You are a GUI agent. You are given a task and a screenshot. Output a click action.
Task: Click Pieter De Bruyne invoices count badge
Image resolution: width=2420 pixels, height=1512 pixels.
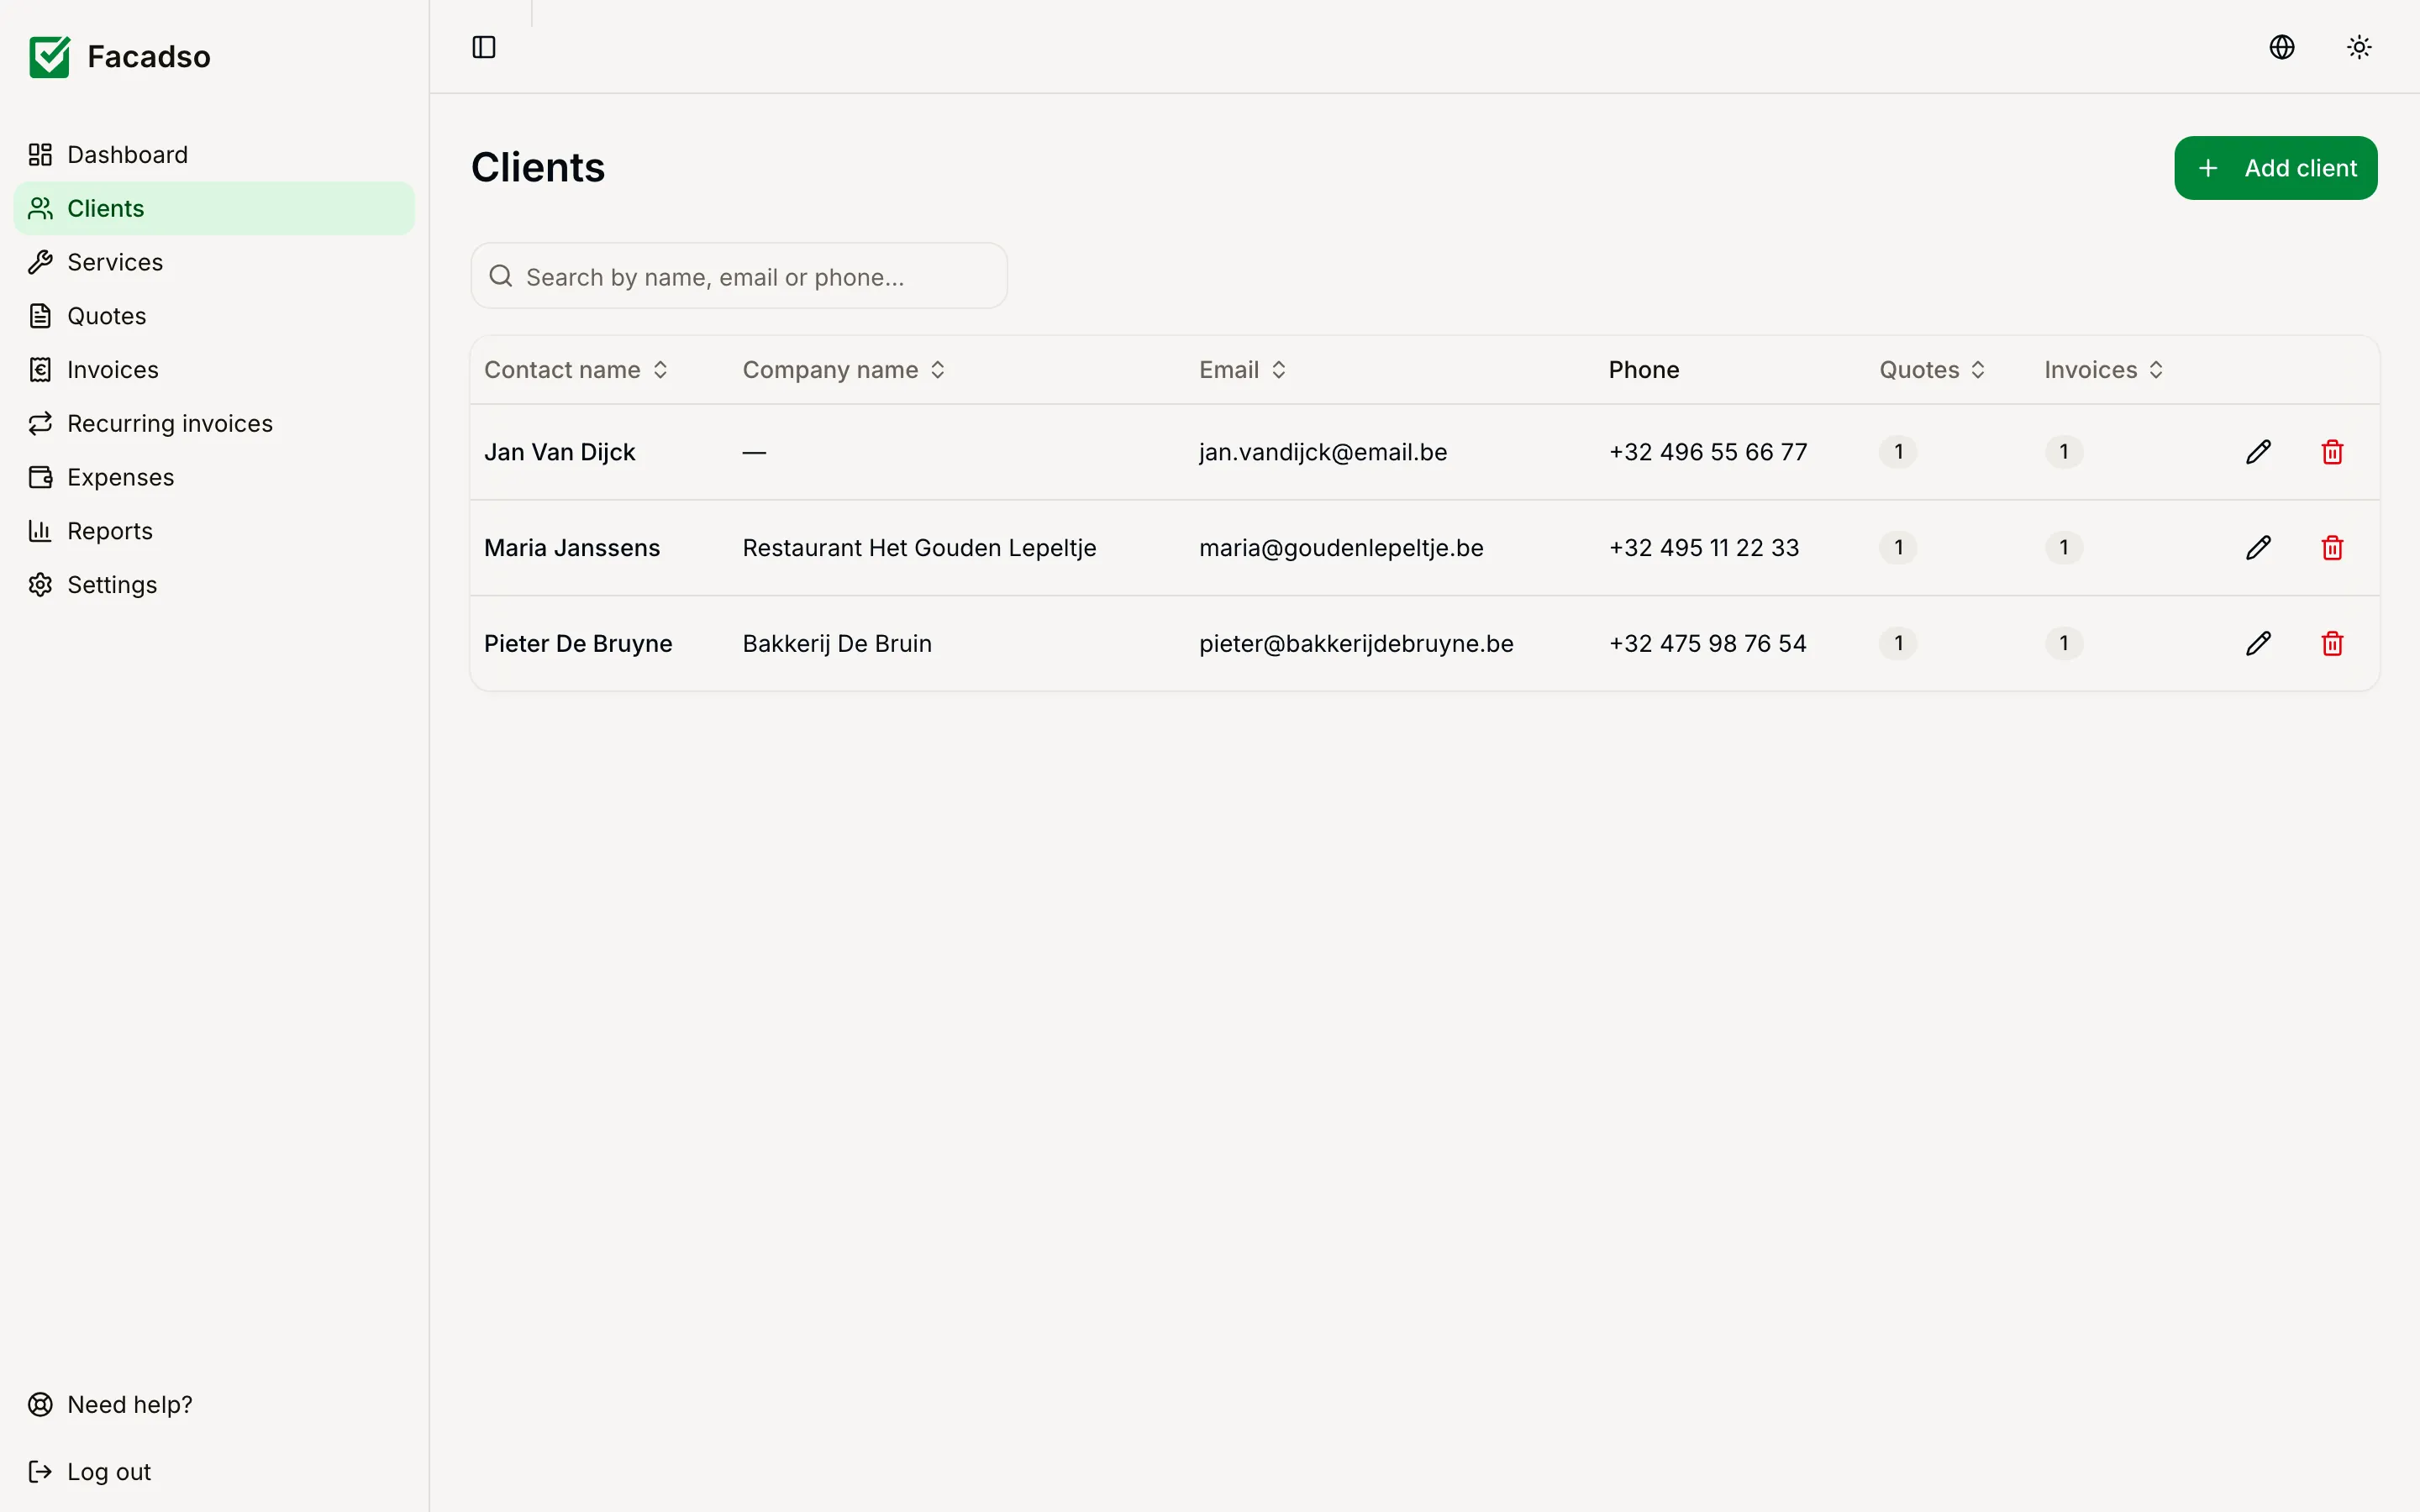2064,643
